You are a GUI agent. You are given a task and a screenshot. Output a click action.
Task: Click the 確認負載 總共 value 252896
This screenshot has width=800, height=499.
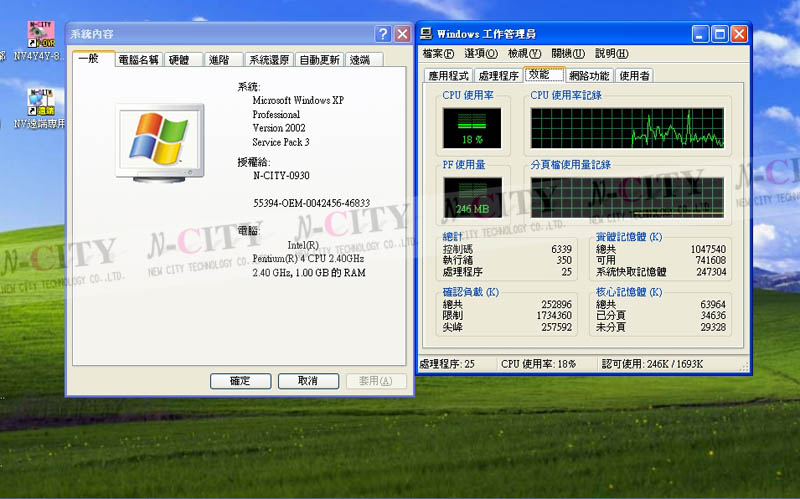pyautogui.click(x=557, y=305)
